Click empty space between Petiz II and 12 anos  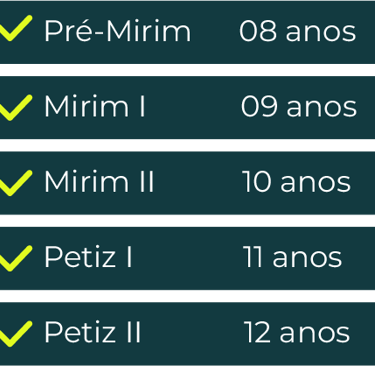point(192,334)
